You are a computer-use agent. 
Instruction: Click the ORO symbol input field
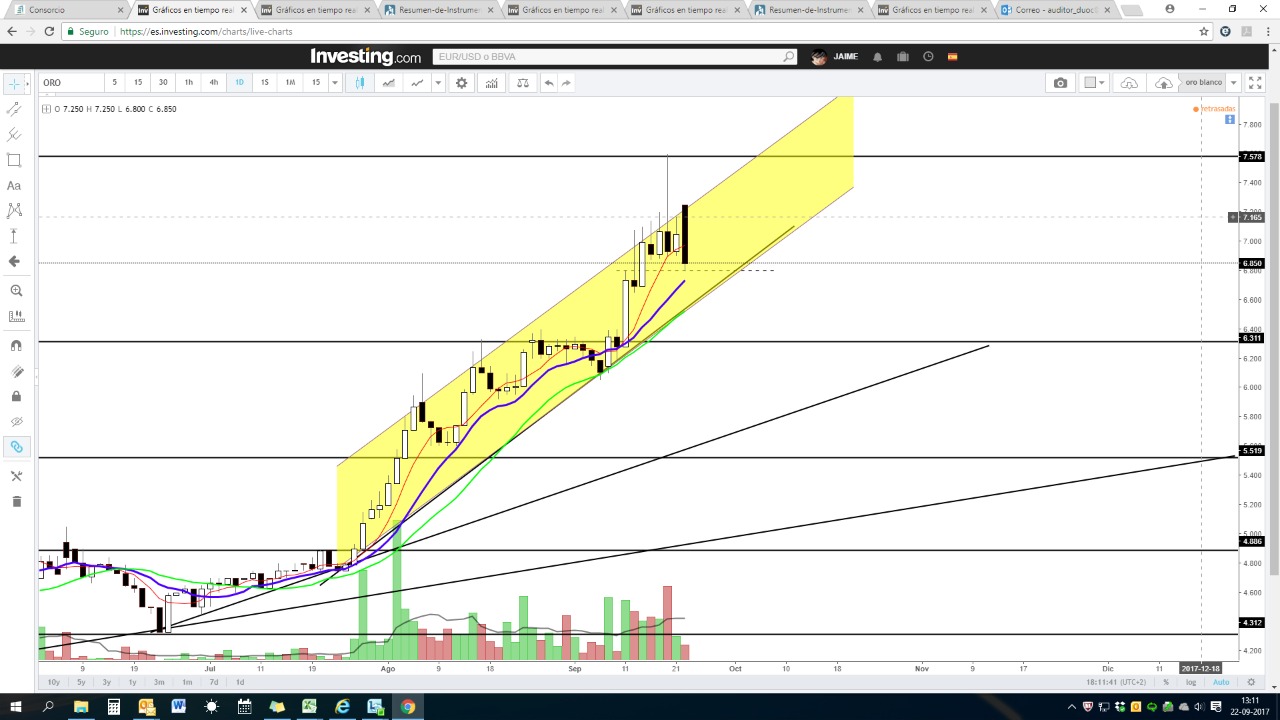pos(70,83)
